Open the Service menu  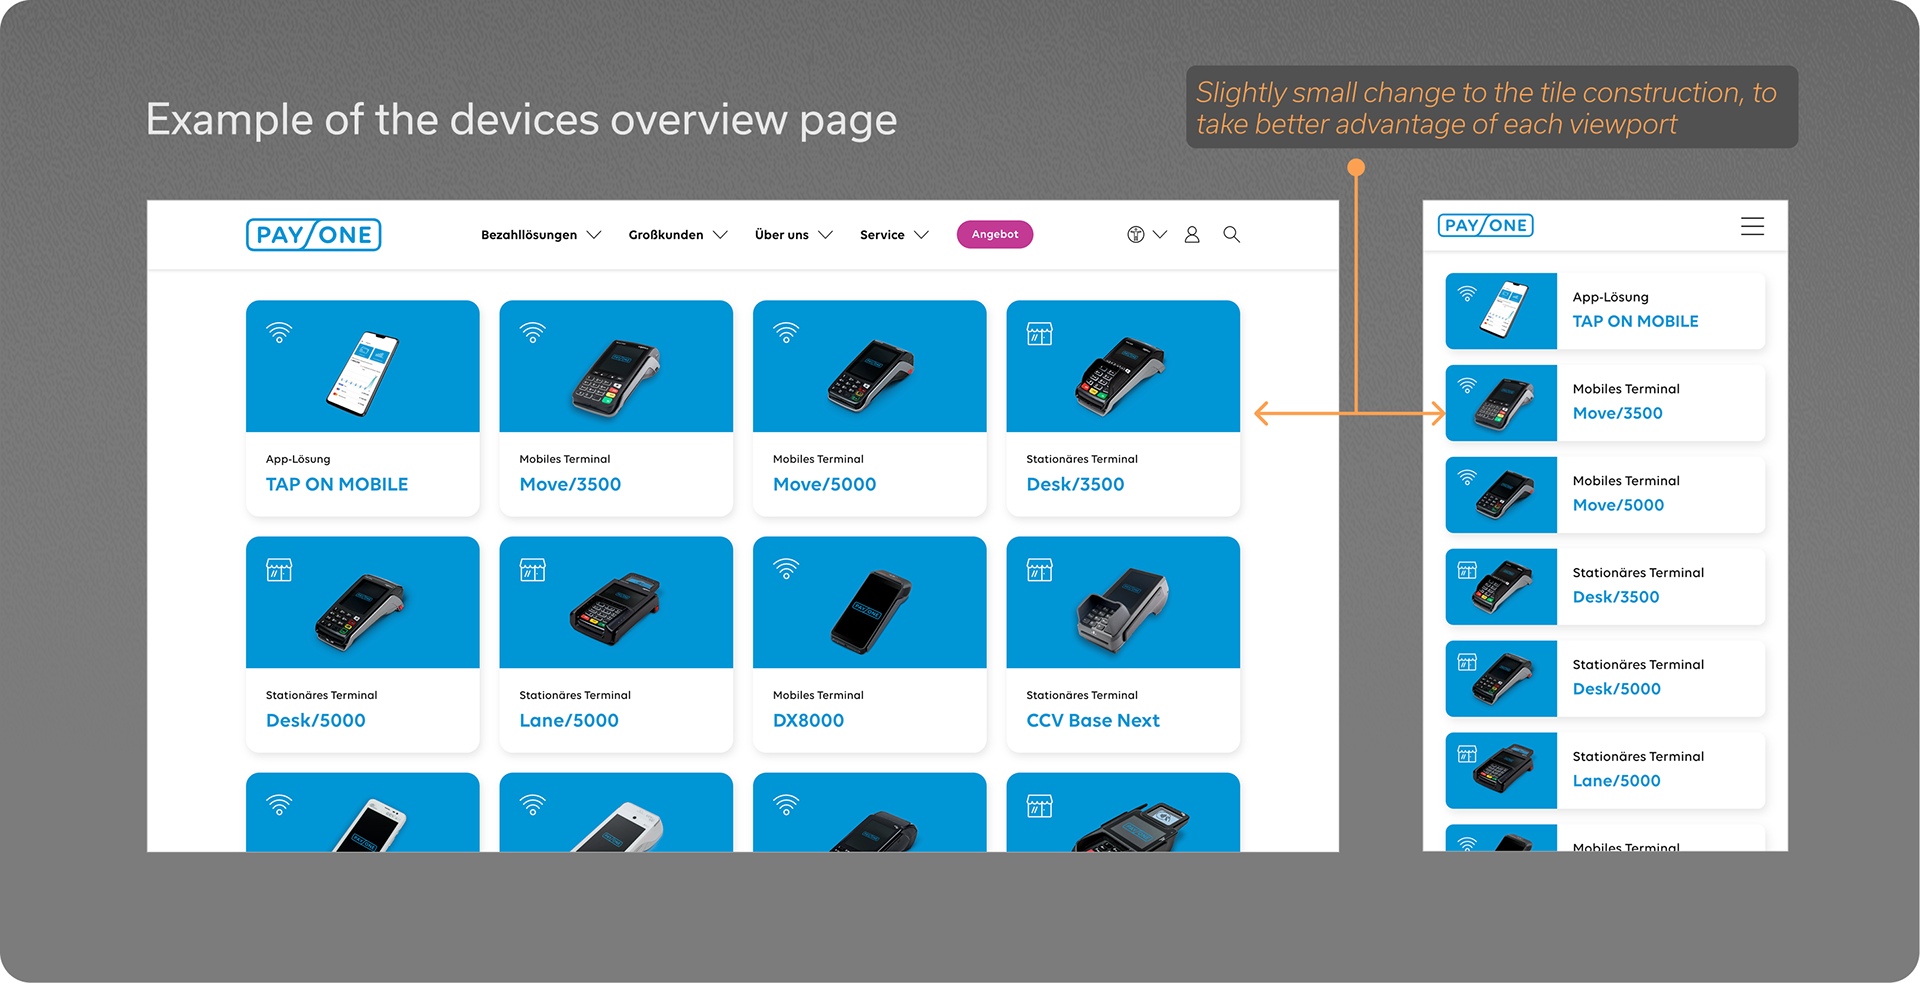point(882,235)
